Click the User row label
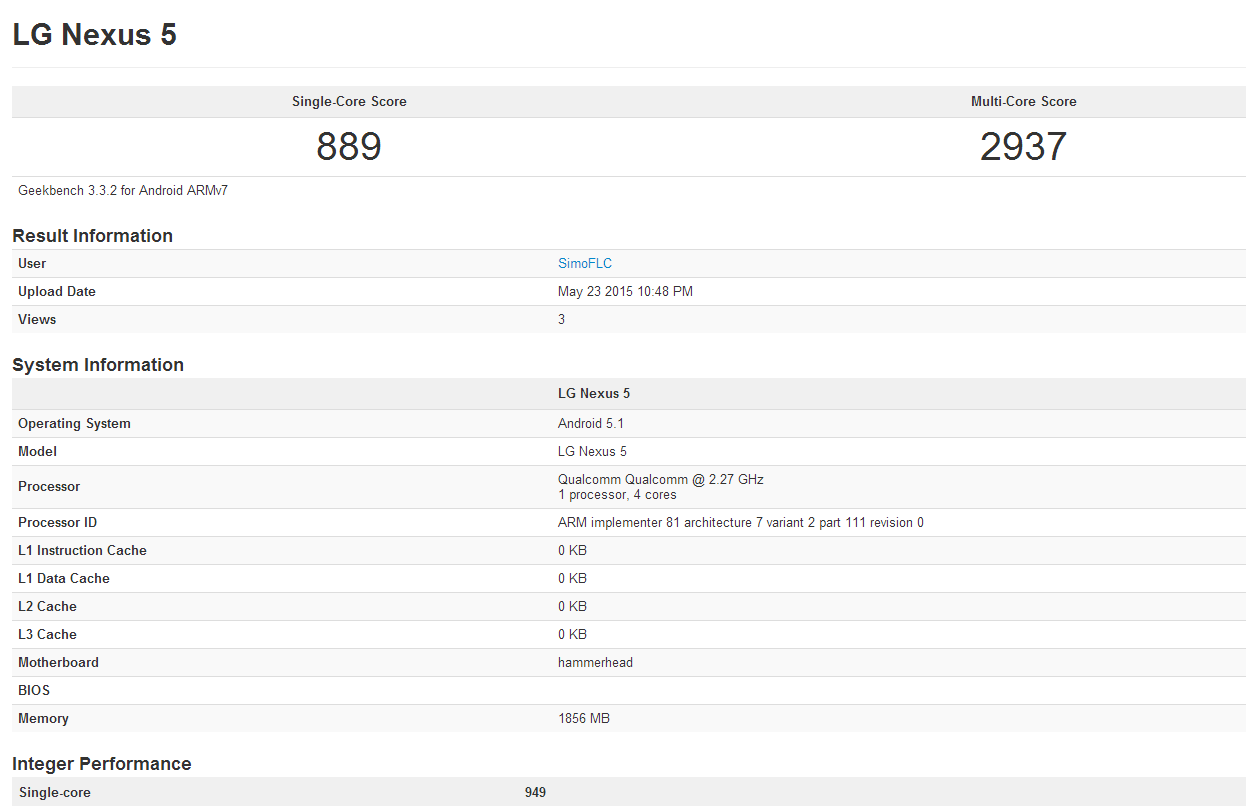This screenshot has width=1246, height=806. pos(32,264)
